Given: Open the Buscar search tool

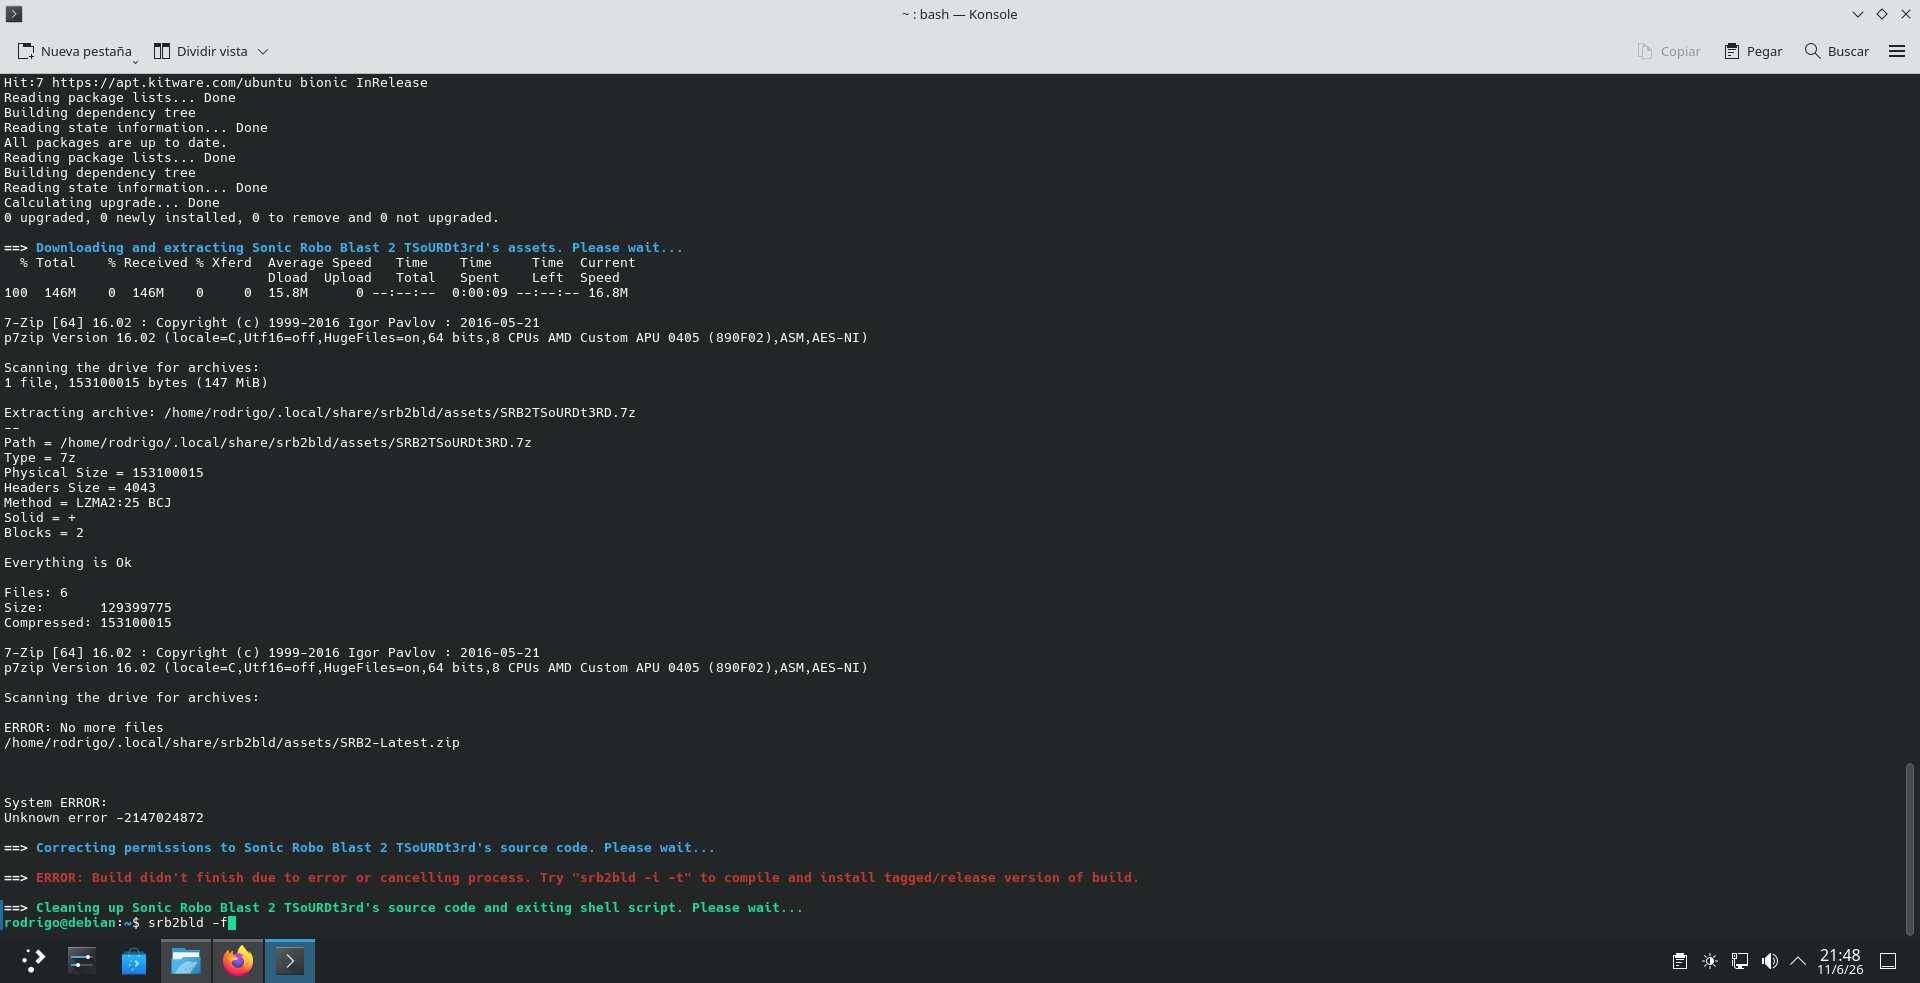Looking at the screenshot, I should (1836, 51).
